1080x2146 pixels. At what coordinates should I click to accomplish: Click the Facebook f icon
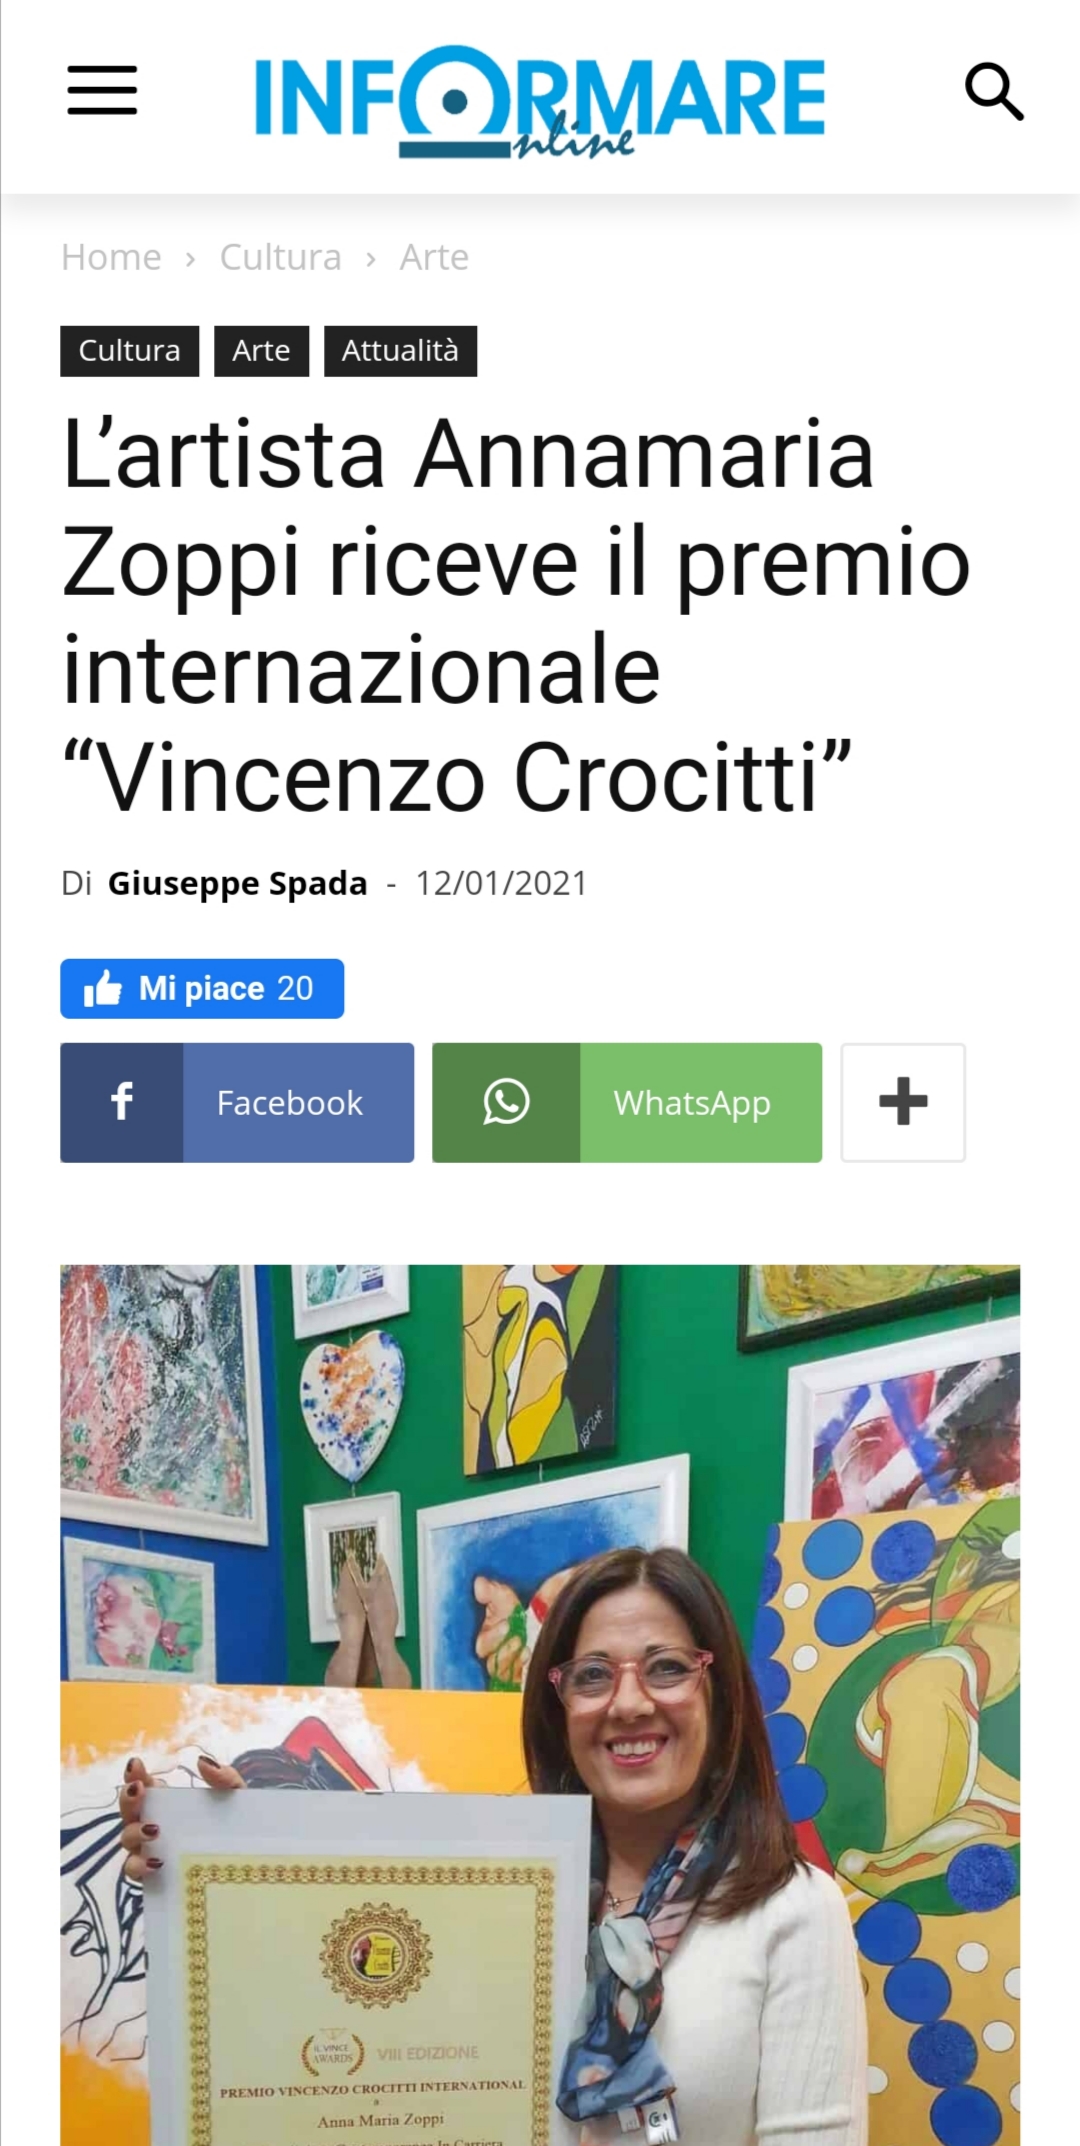[x=122, y=1102]
